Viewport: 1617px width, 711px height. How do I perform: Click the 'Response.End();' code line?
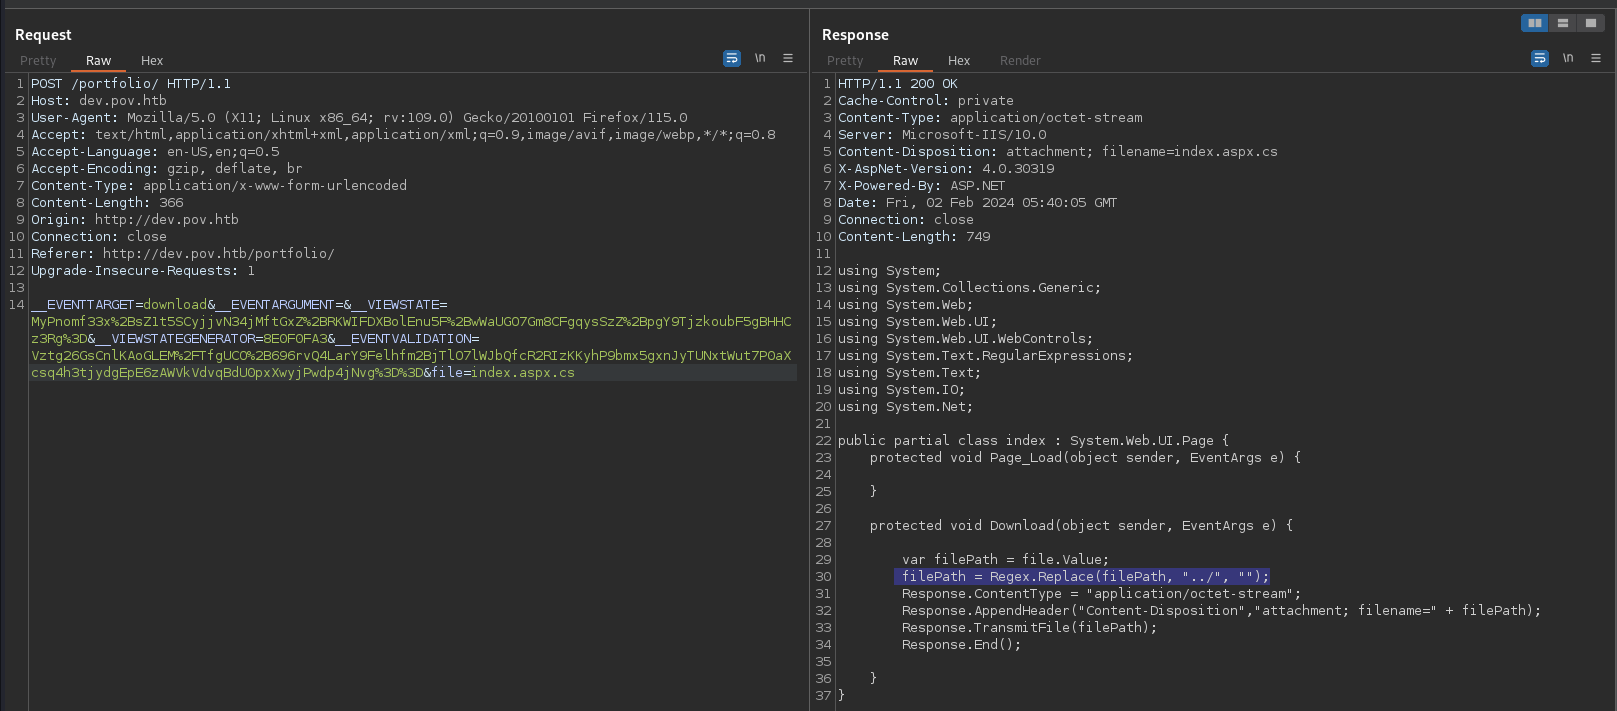(x=962, y=645)
